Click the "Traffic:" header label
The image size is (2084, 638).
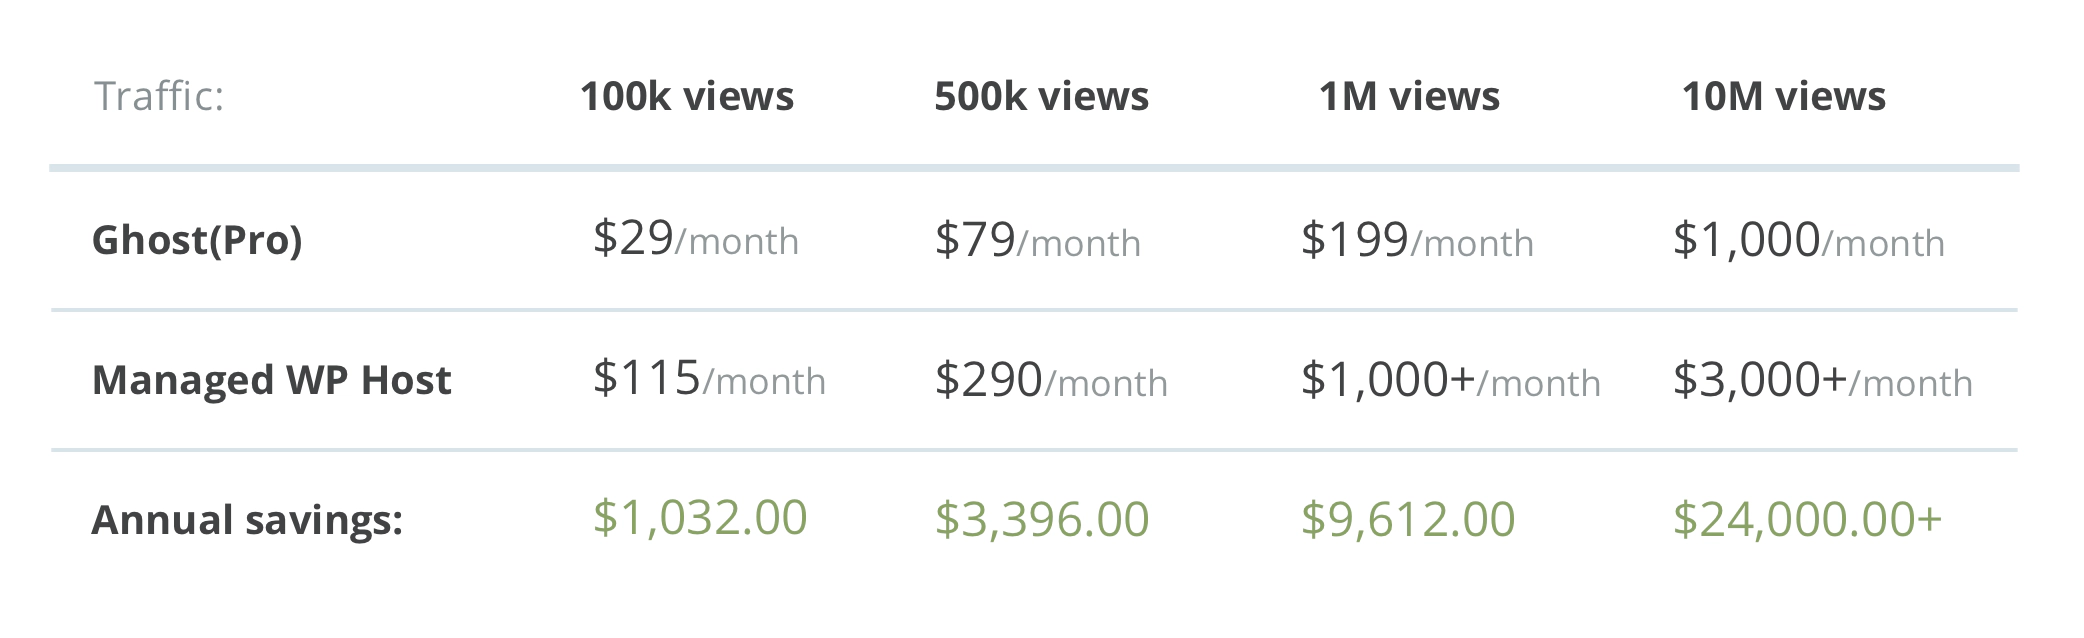pyautogui.click(x=159, y=97)
